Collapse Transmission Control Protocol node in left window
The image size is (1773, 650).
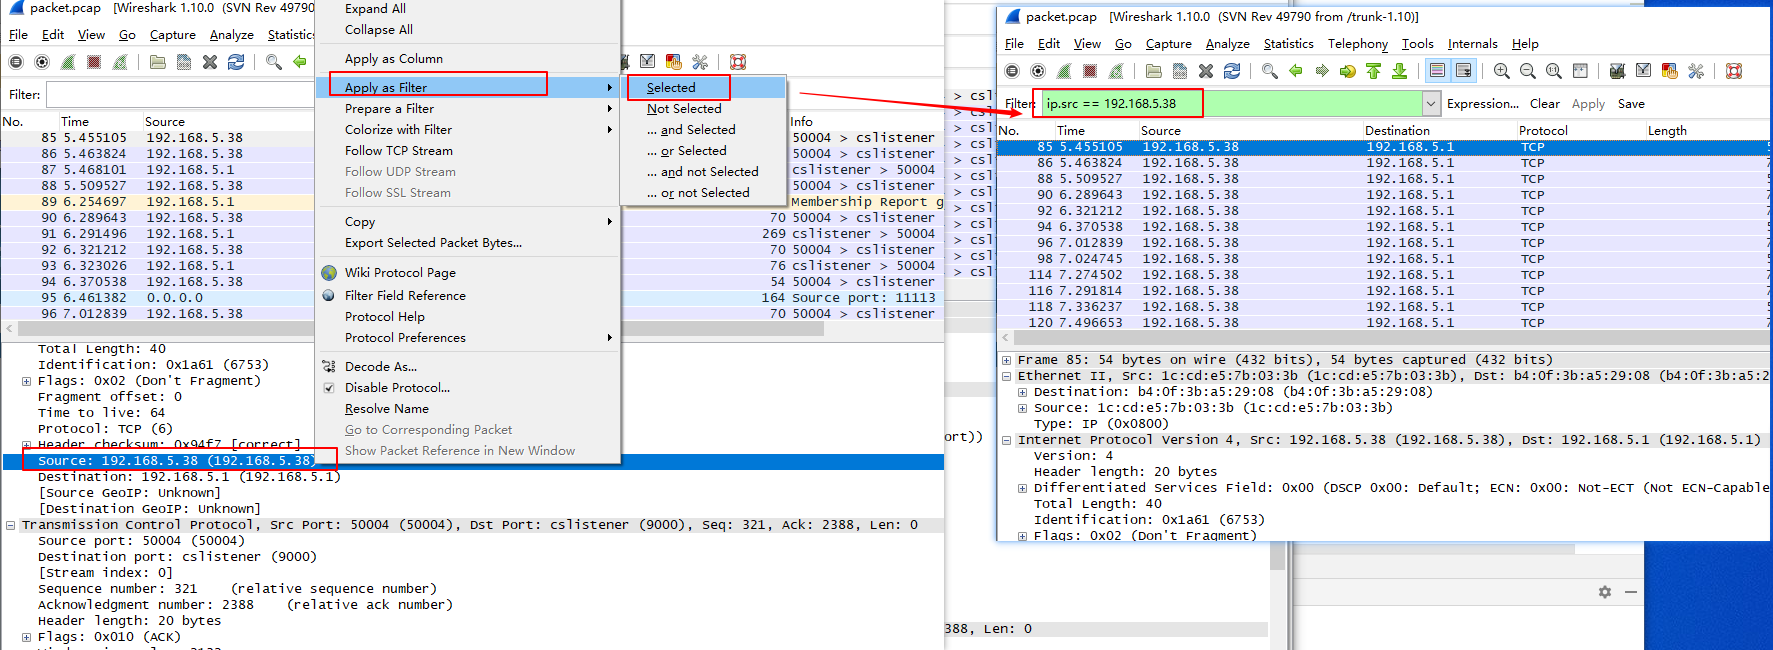click(10, 525)
